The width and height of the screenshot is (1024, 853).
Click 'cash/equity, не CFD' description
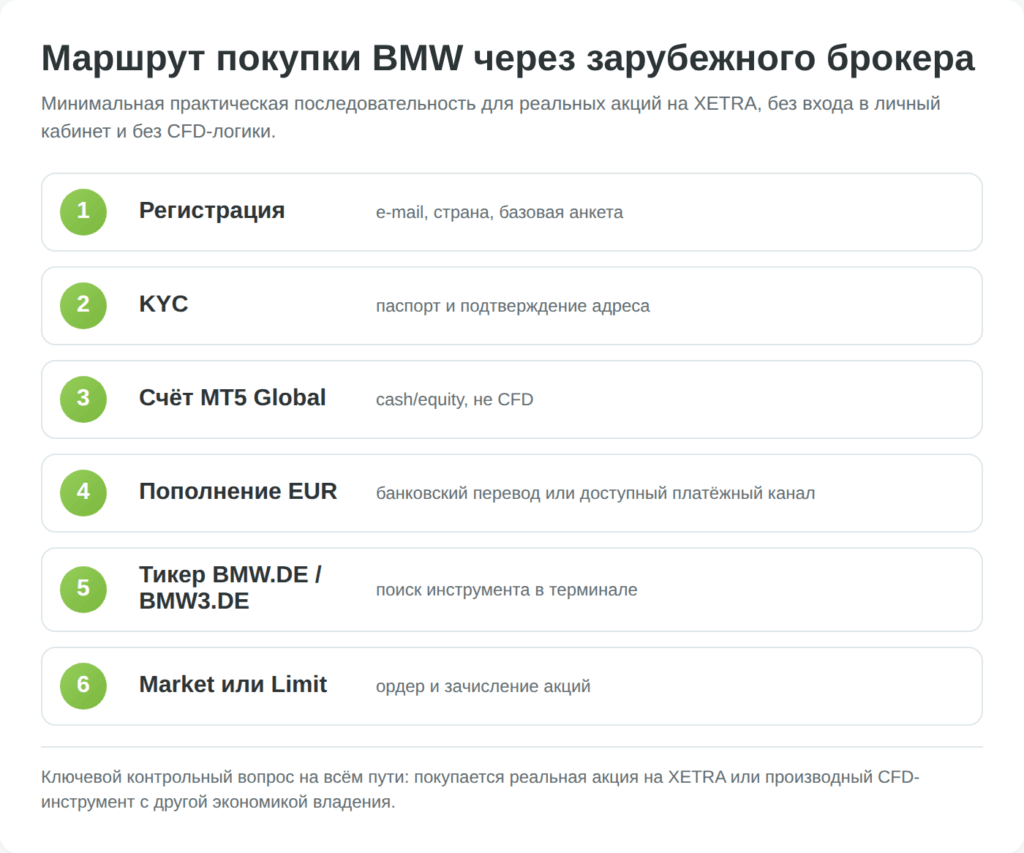point(455,399)
